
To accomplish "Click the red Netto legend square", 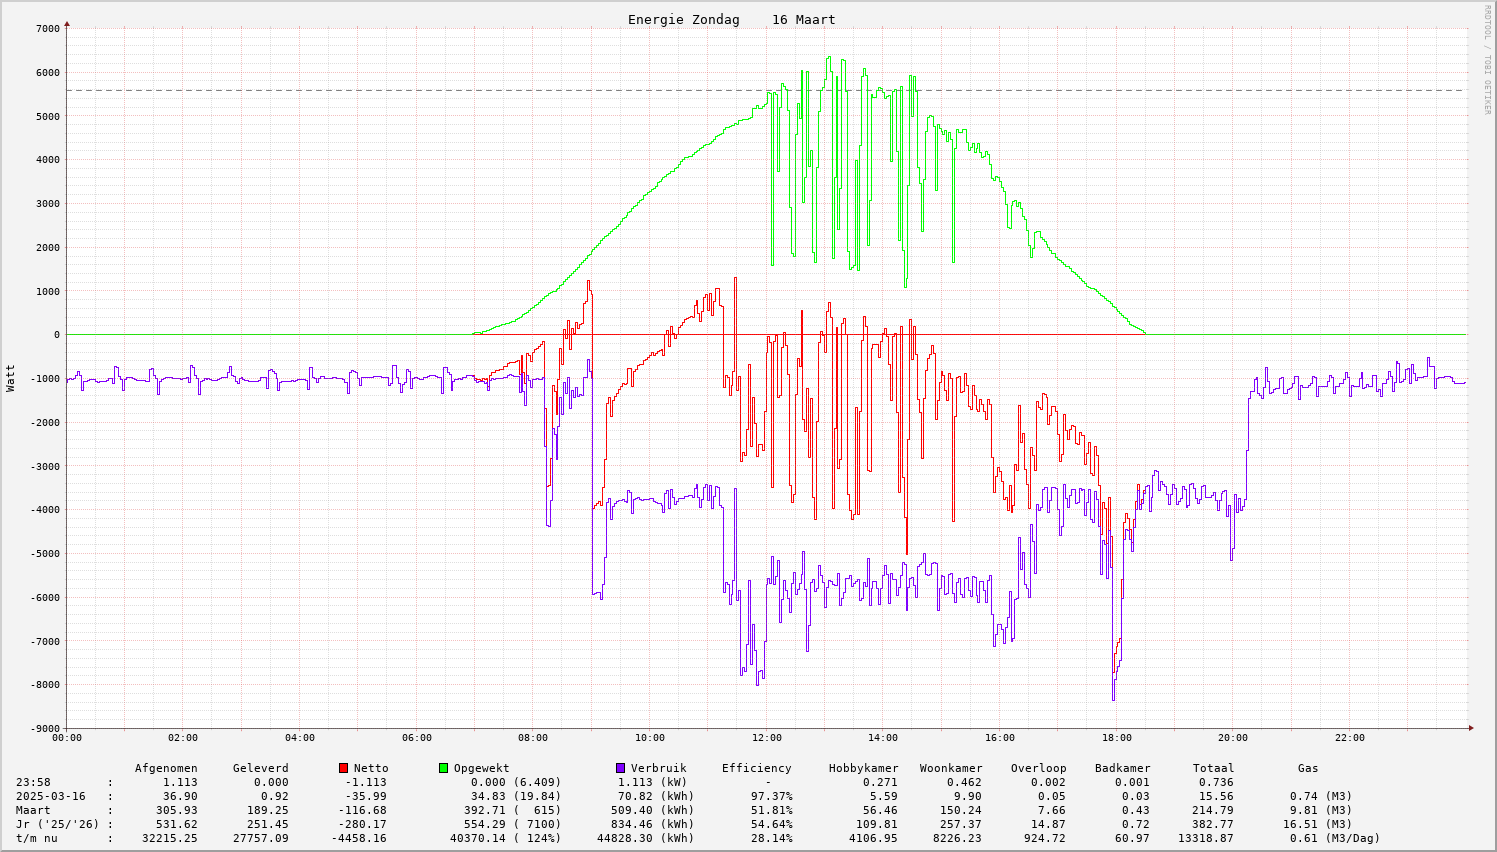I will tap(343, 768).
